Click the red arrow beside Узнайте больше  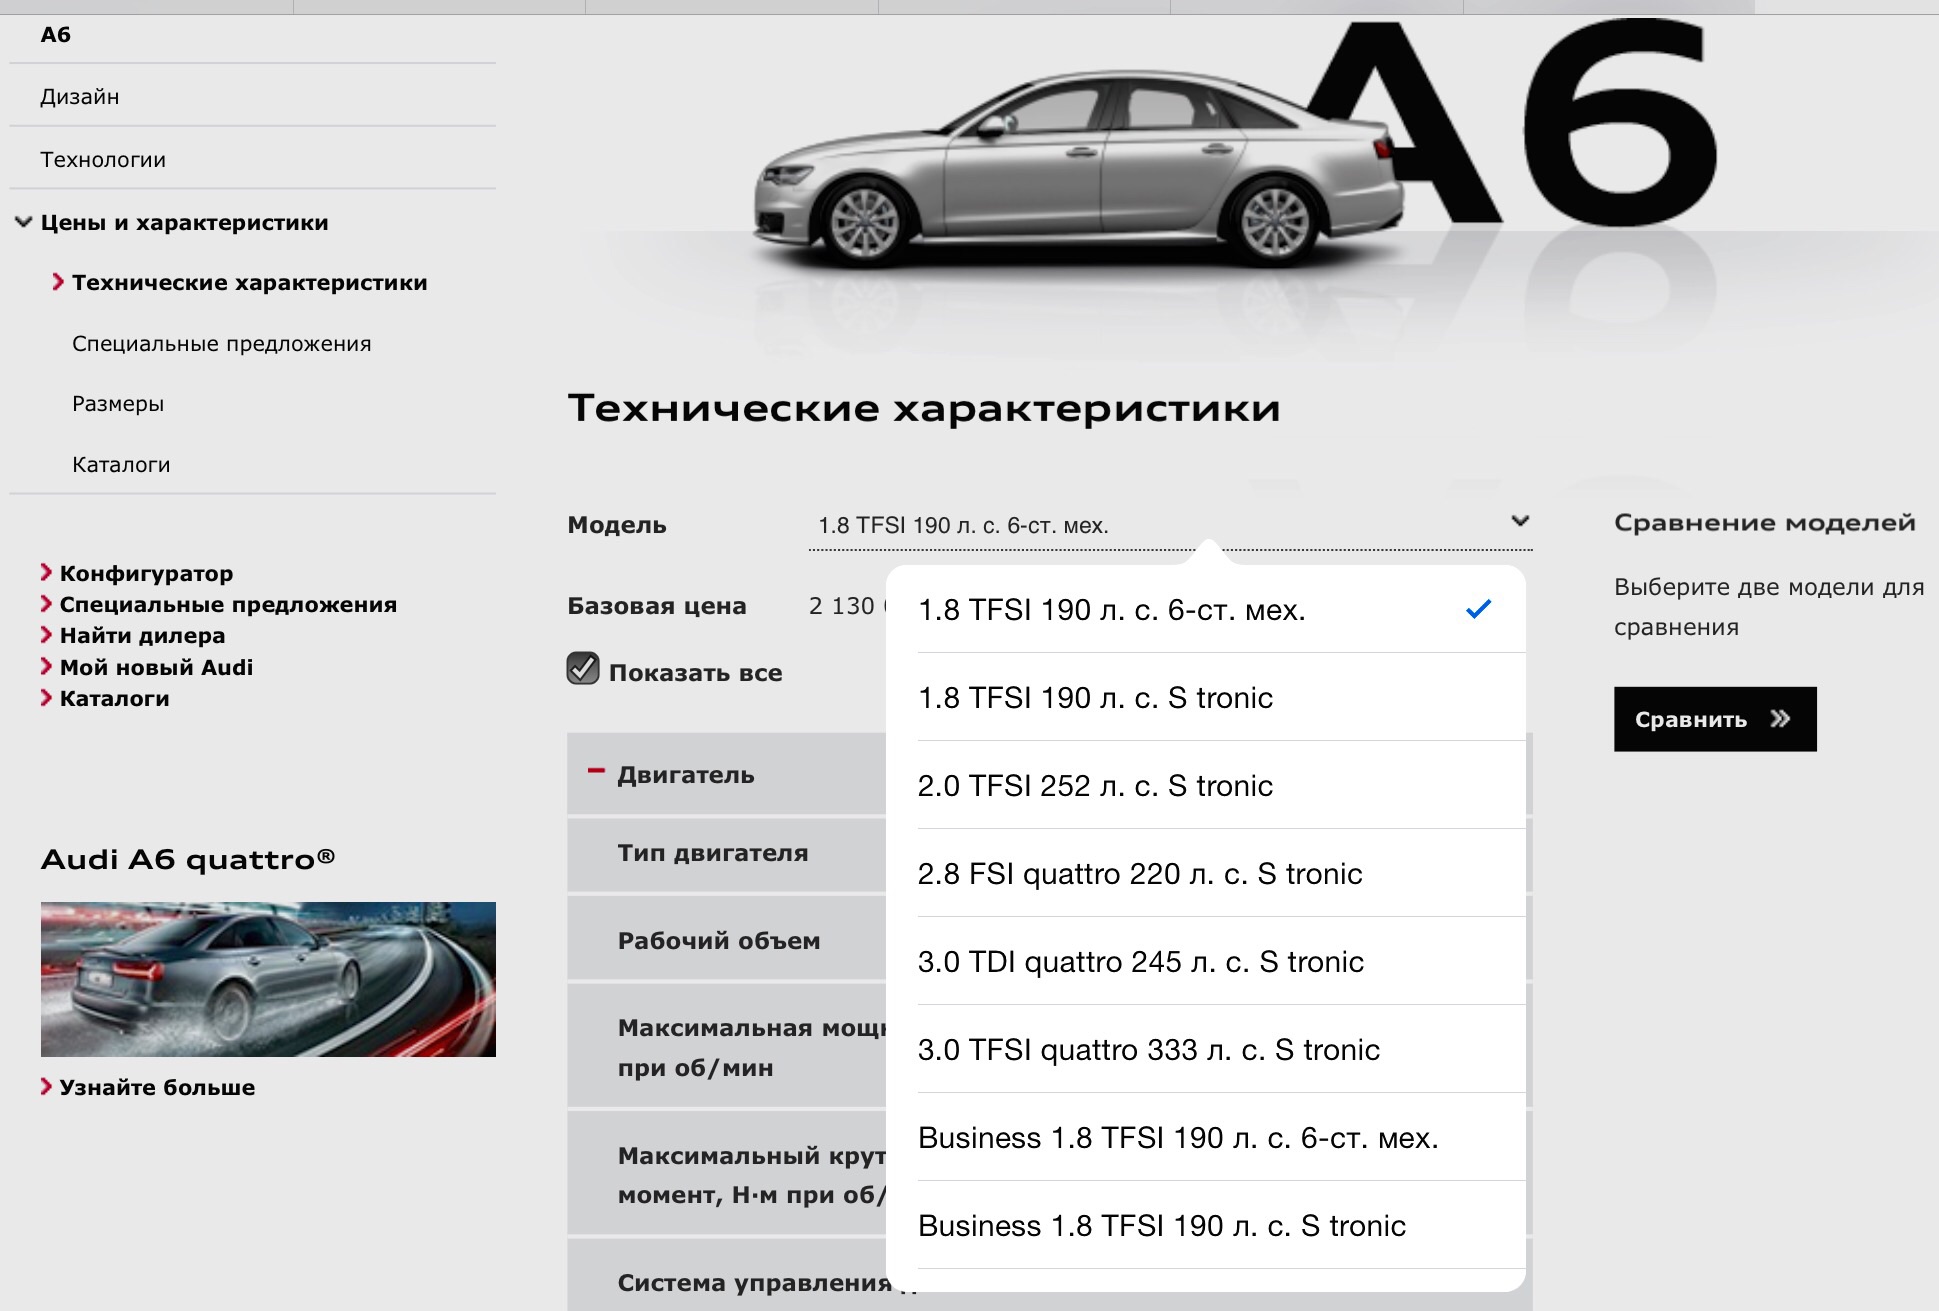point(46,1086)
